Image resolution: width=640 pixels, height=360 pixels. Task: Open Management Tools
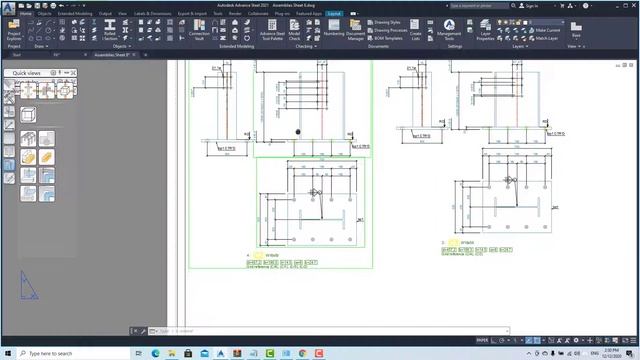449,30
